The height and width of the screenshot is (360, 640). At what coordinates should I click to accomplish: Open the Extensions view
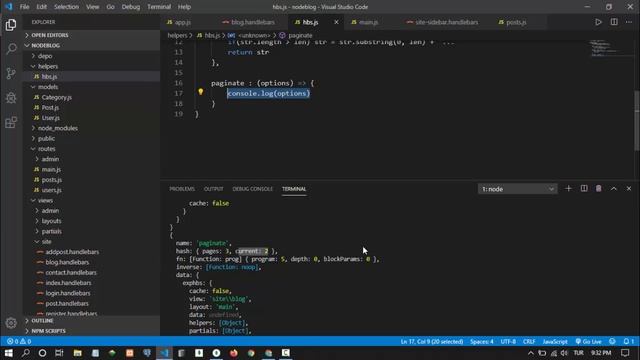(11, 122)
